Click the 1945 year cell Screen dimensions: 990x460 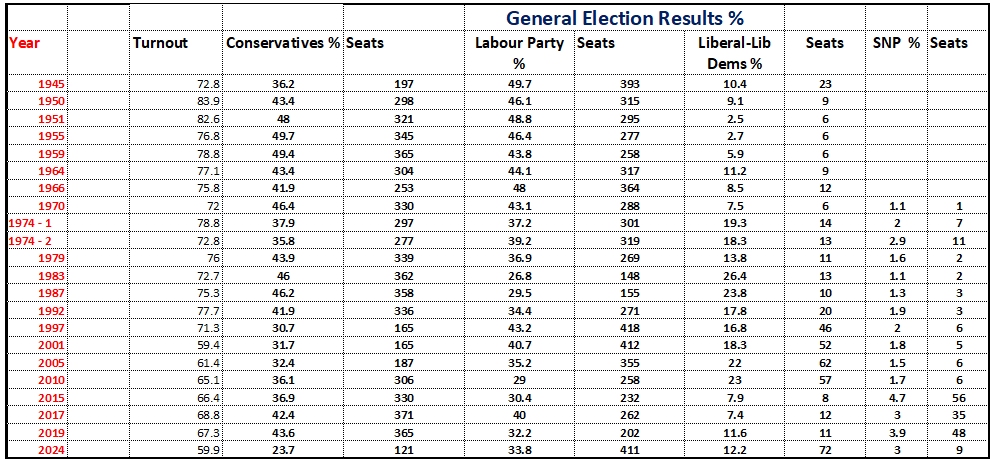pos(51,83)
